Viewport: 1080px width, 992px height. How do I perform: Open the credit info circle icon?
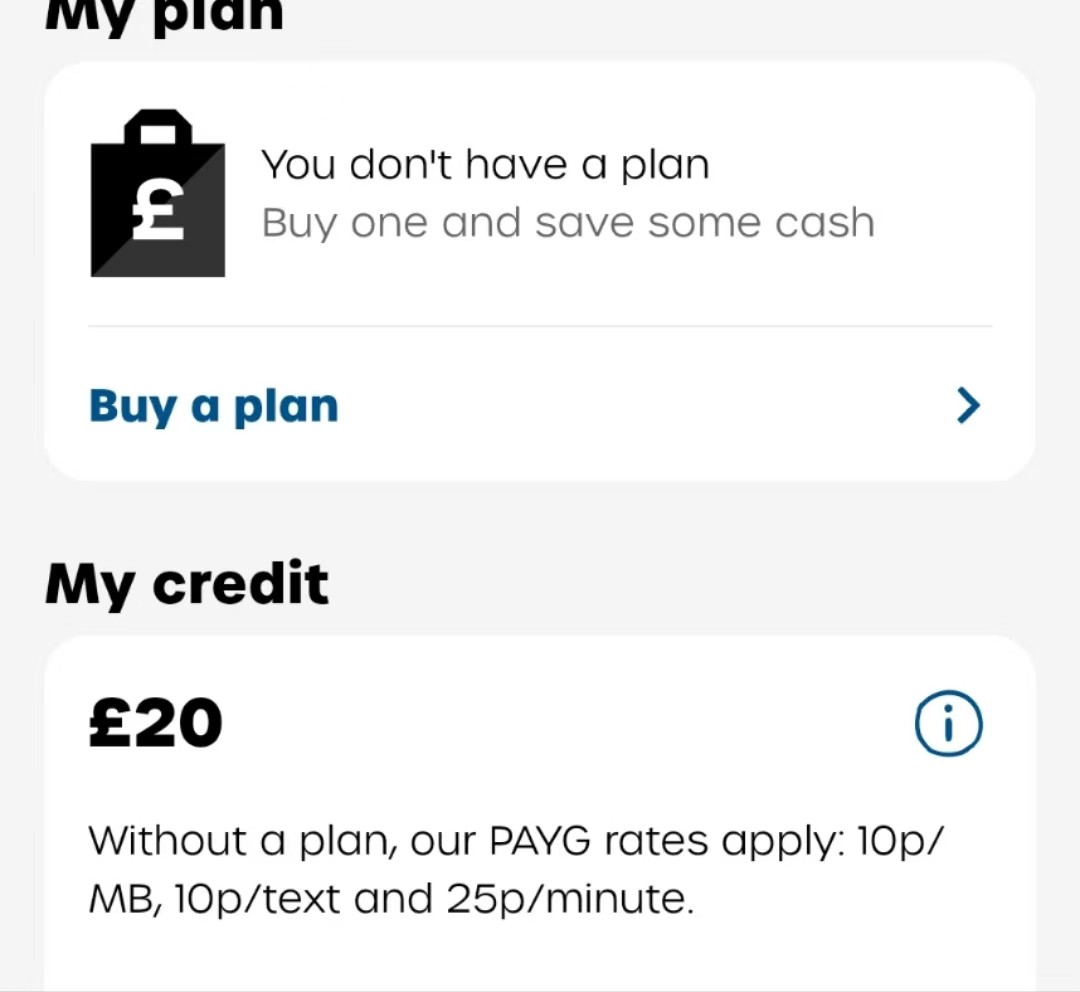[x=948, y=723]
